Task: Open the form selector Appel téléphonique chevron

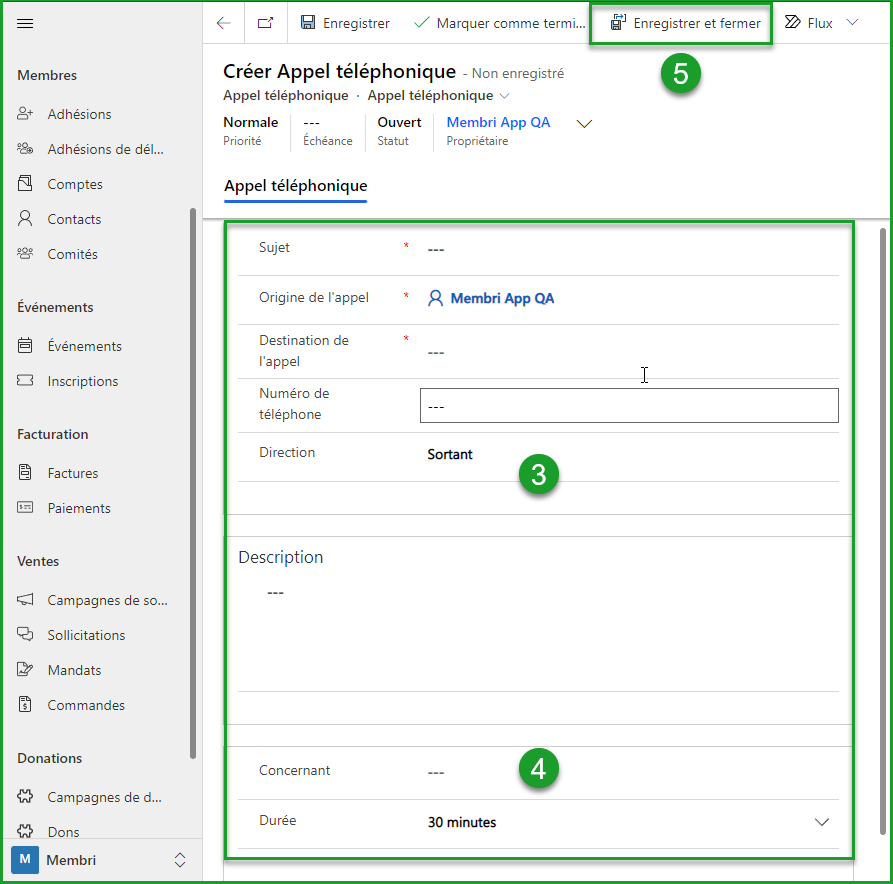Action: tap(504, 96)
